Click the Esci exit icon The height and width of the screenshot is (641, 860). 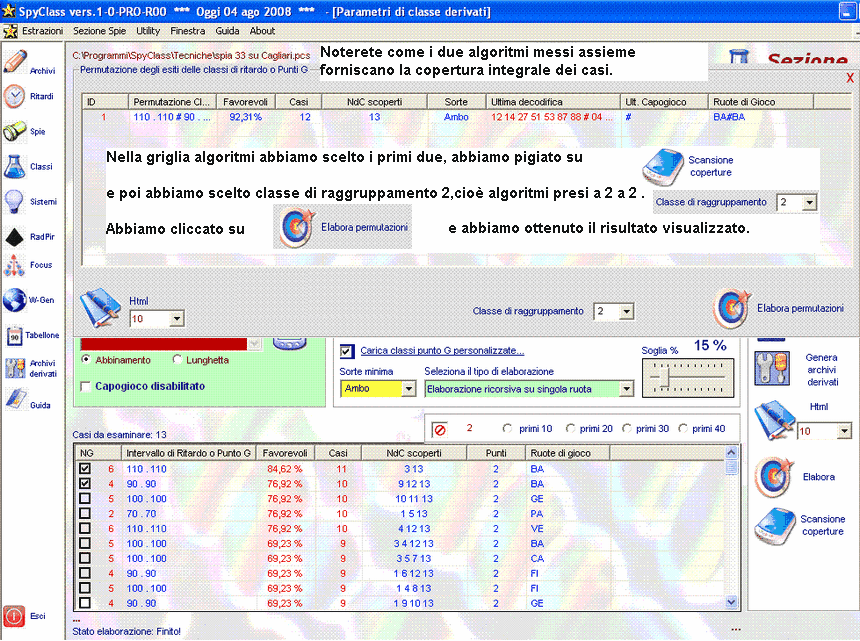(14, 616)
